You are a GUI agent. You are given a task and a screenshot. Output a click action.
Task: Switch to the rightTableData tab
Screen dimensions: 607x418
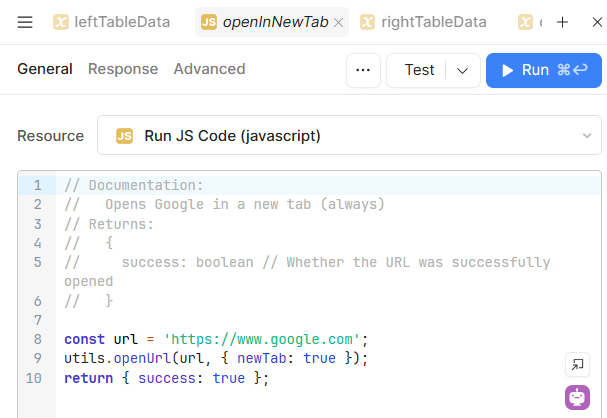(x=424, y=22)
